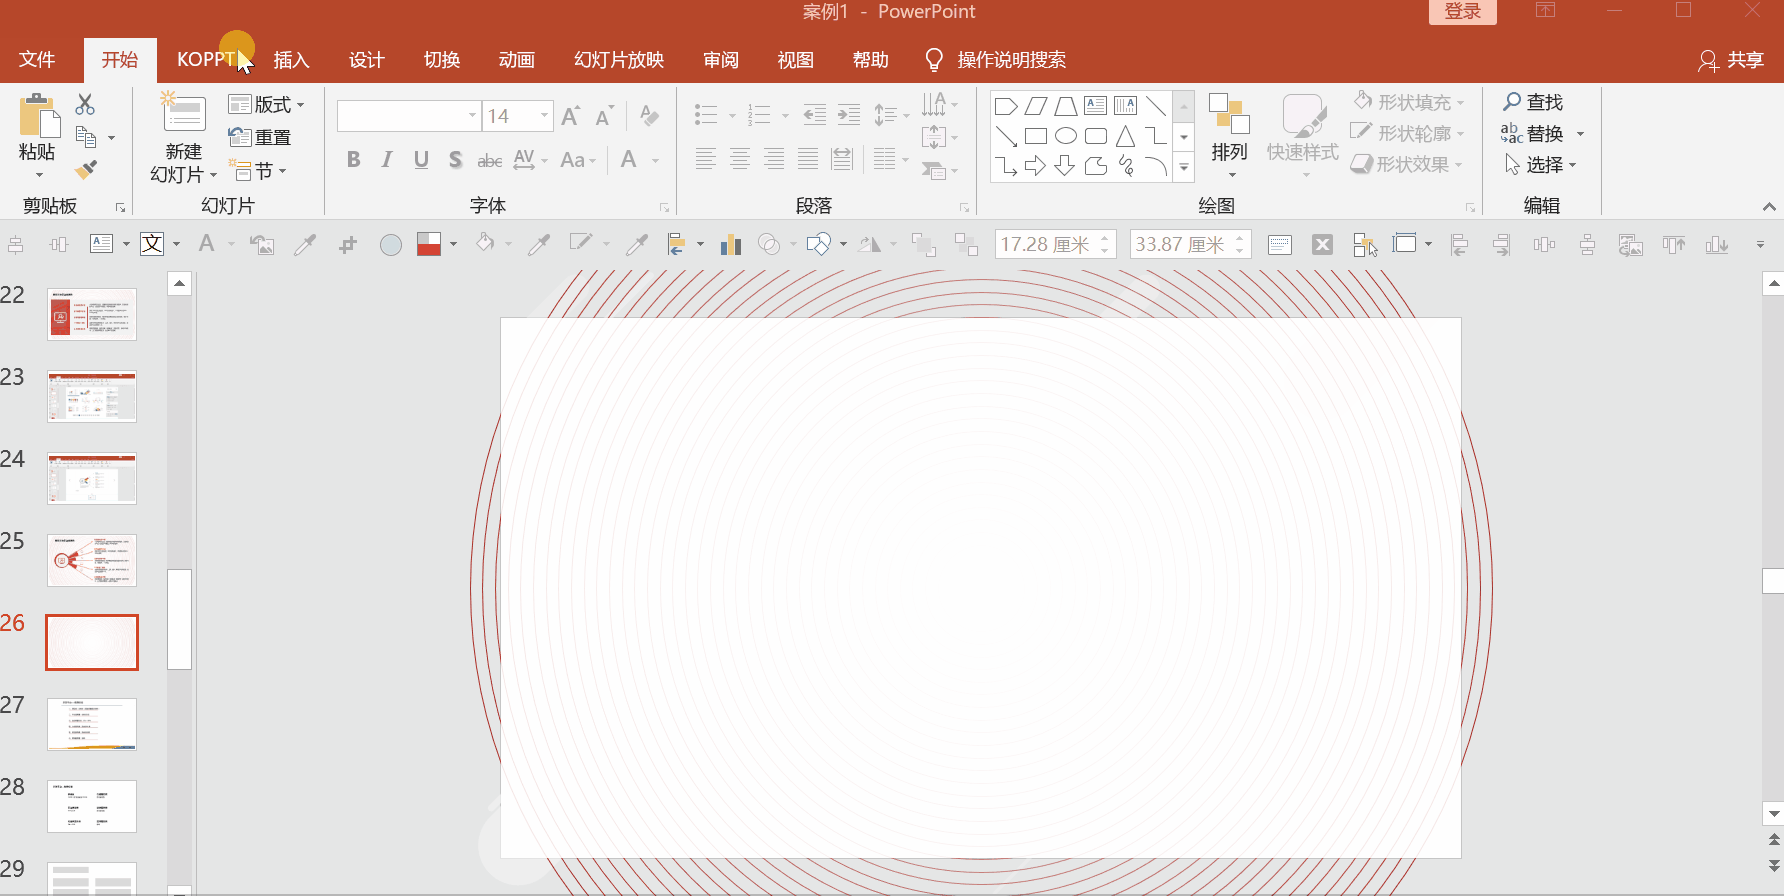Click the numbered list icon
Viewport: 1784px width, 896px height.
pos(759,115)
